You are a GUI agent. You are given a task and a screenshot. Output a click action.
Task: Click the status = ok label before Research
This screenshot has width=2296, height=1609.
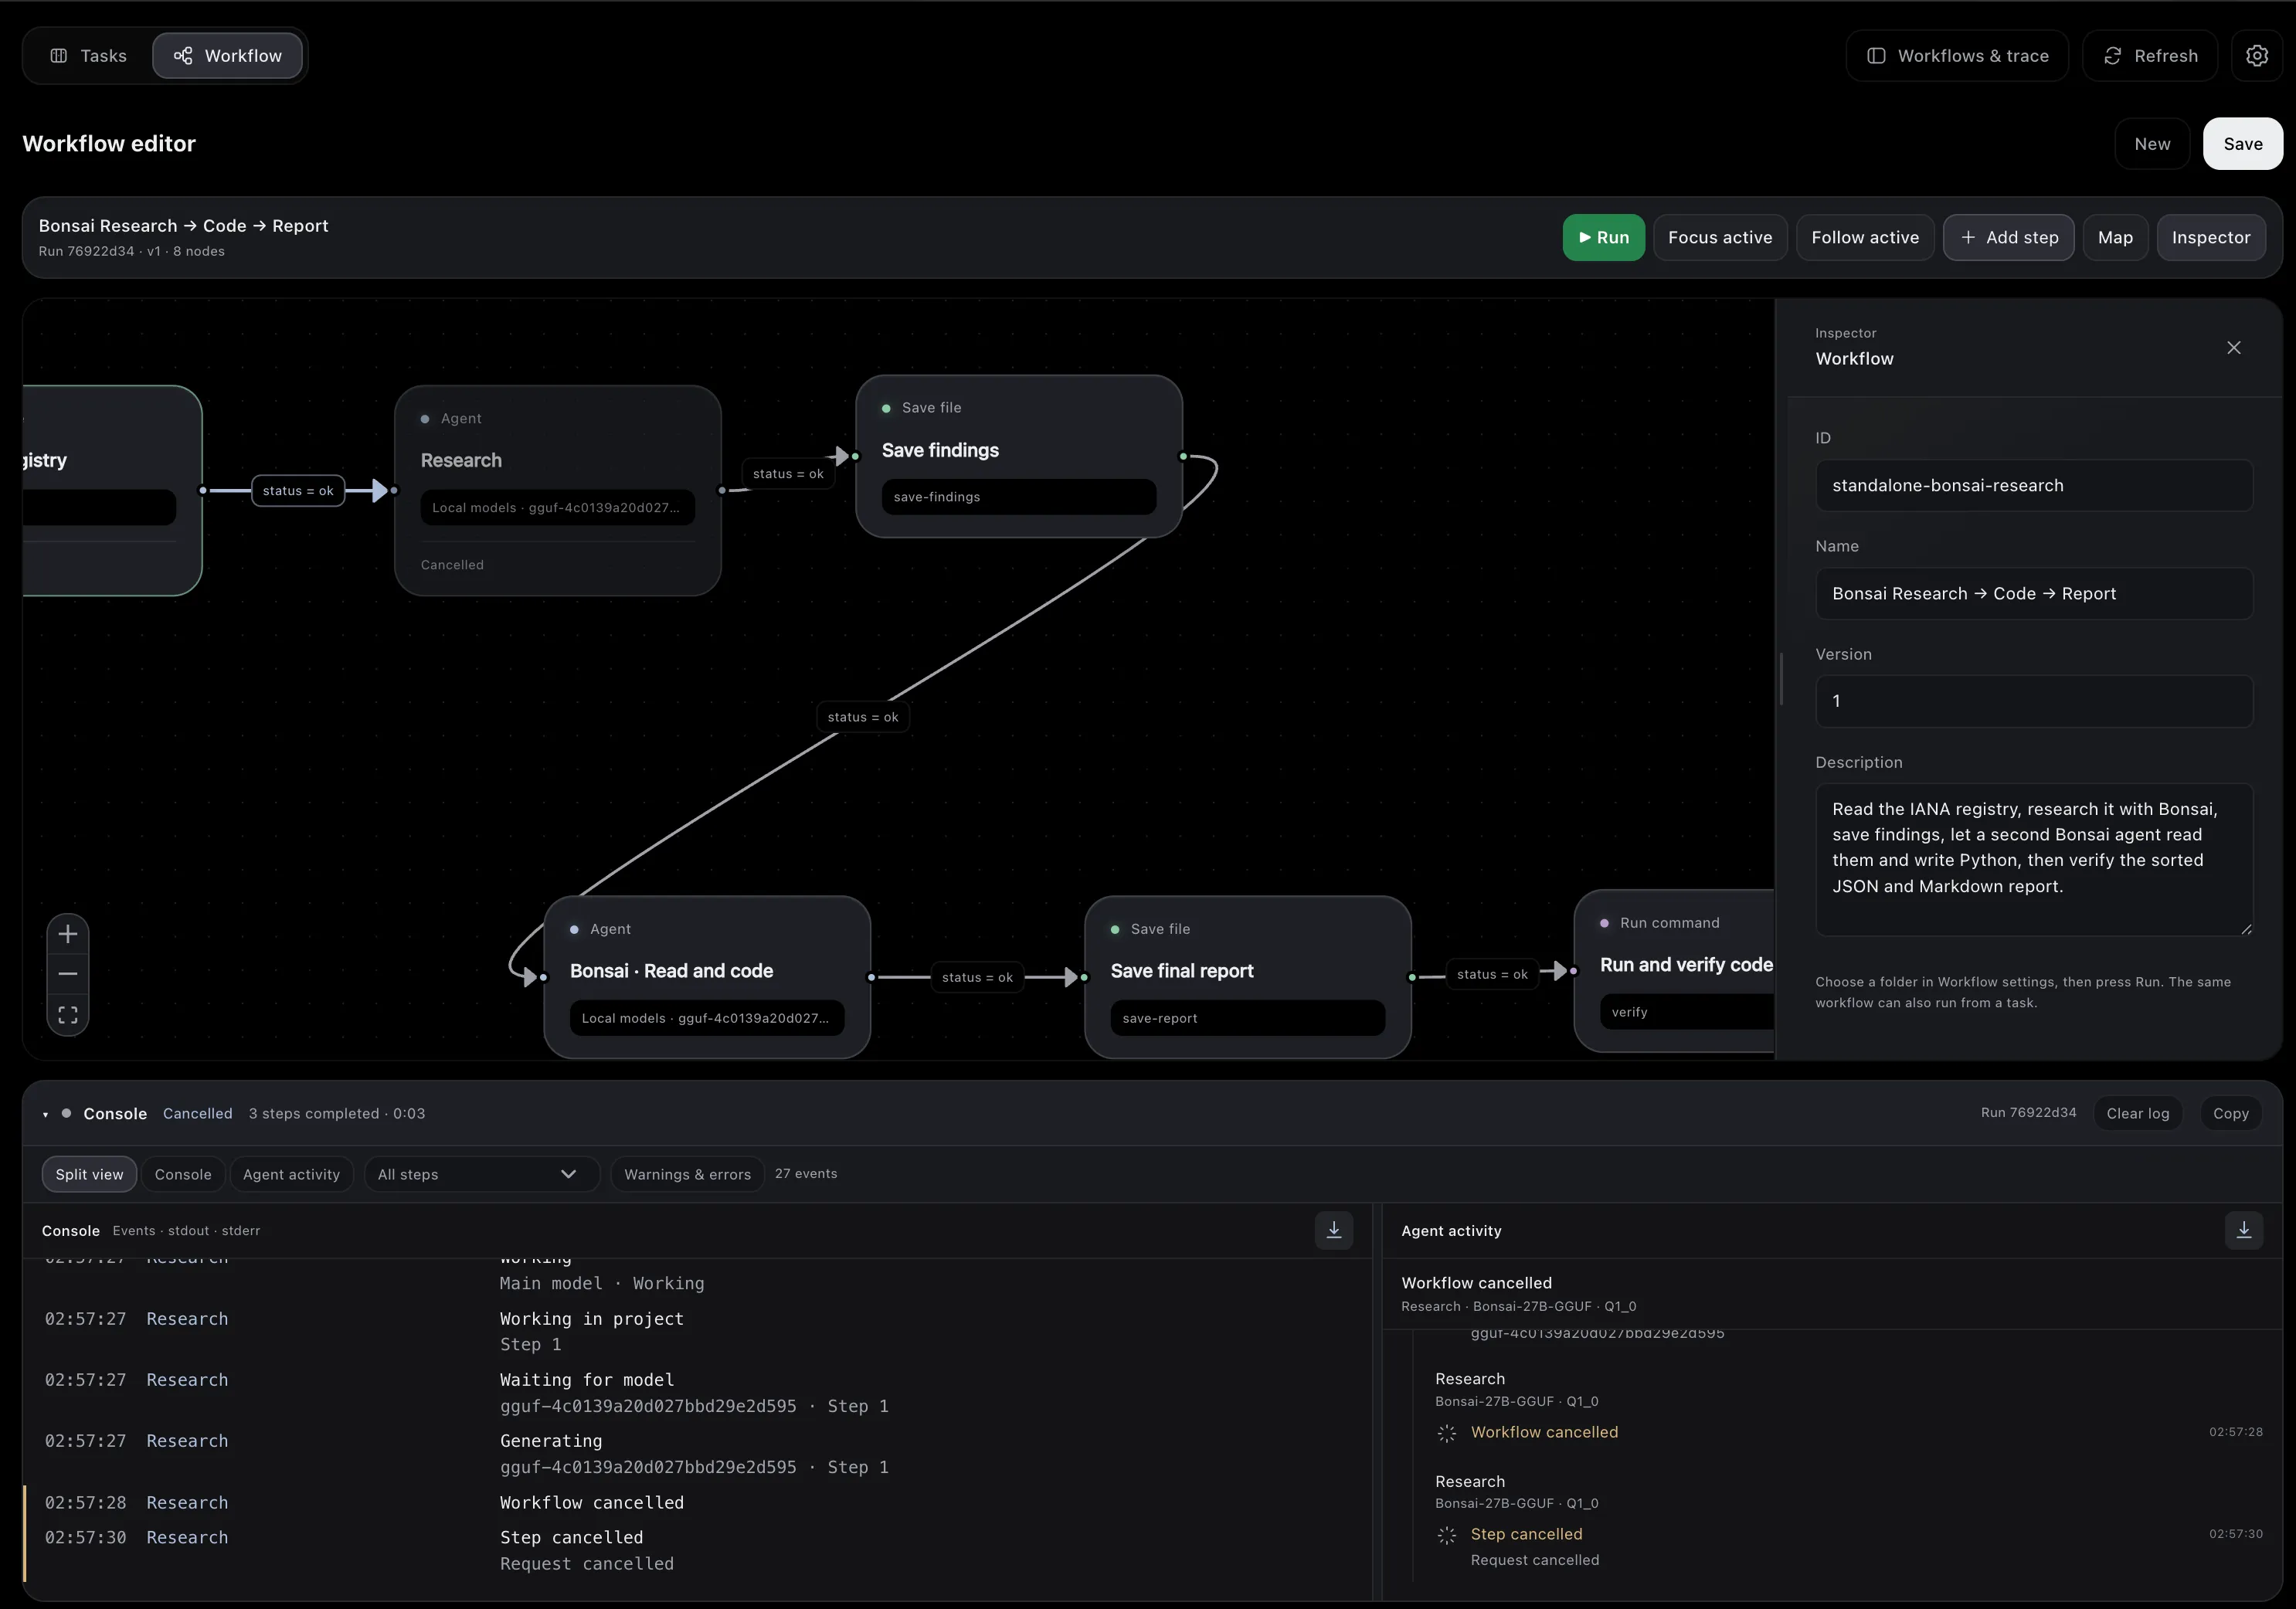coord(298,491)
